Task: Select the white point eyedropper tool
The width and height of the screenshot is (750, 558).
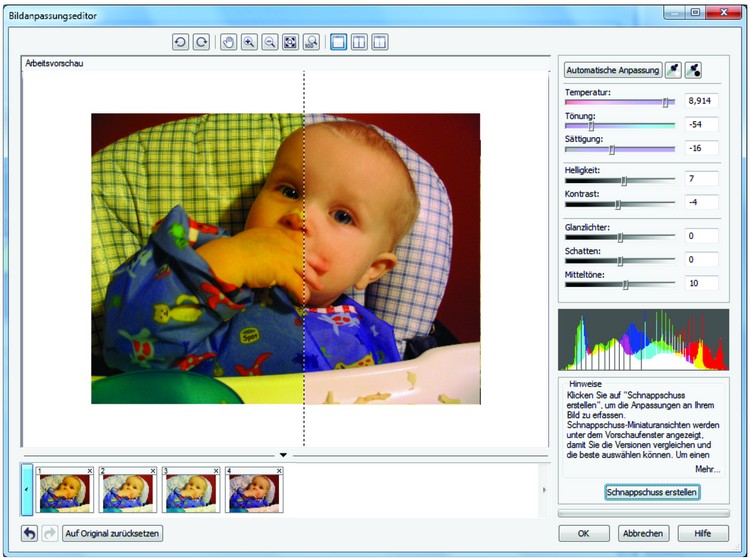Action: click(x=674, y=70)
